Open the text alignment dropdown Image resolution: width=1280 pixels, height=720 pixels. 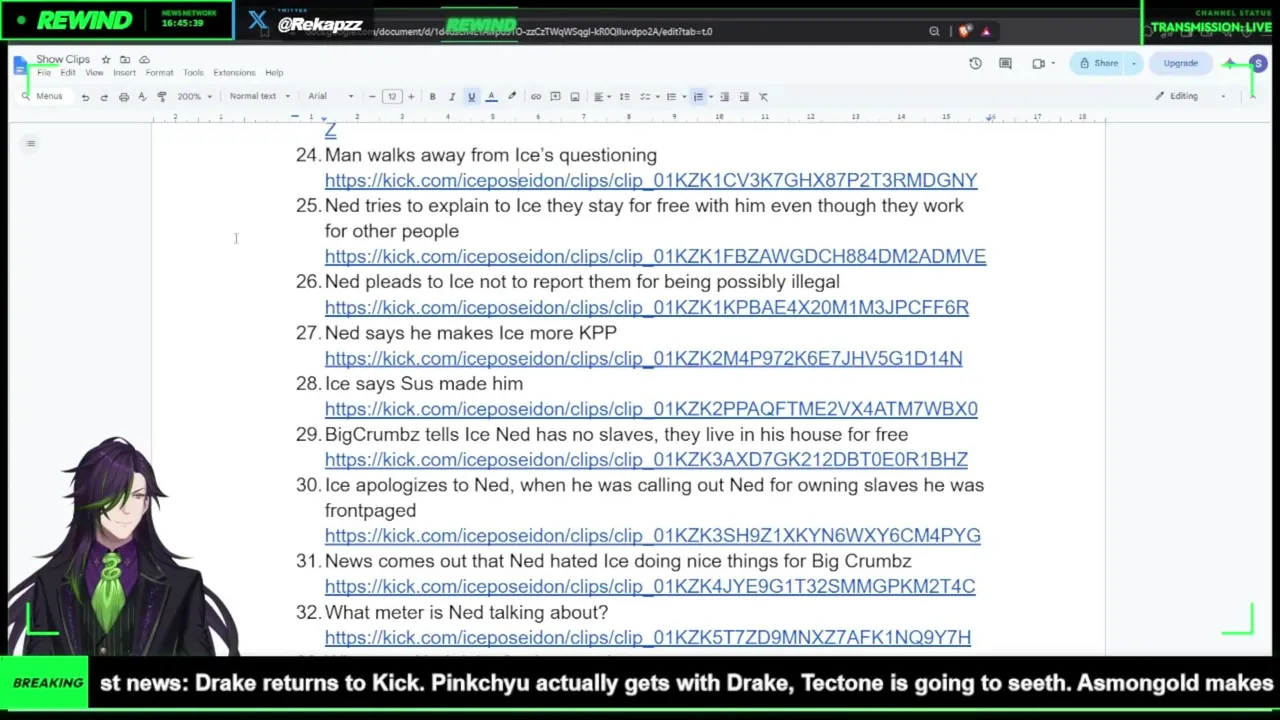click(600, 97)
